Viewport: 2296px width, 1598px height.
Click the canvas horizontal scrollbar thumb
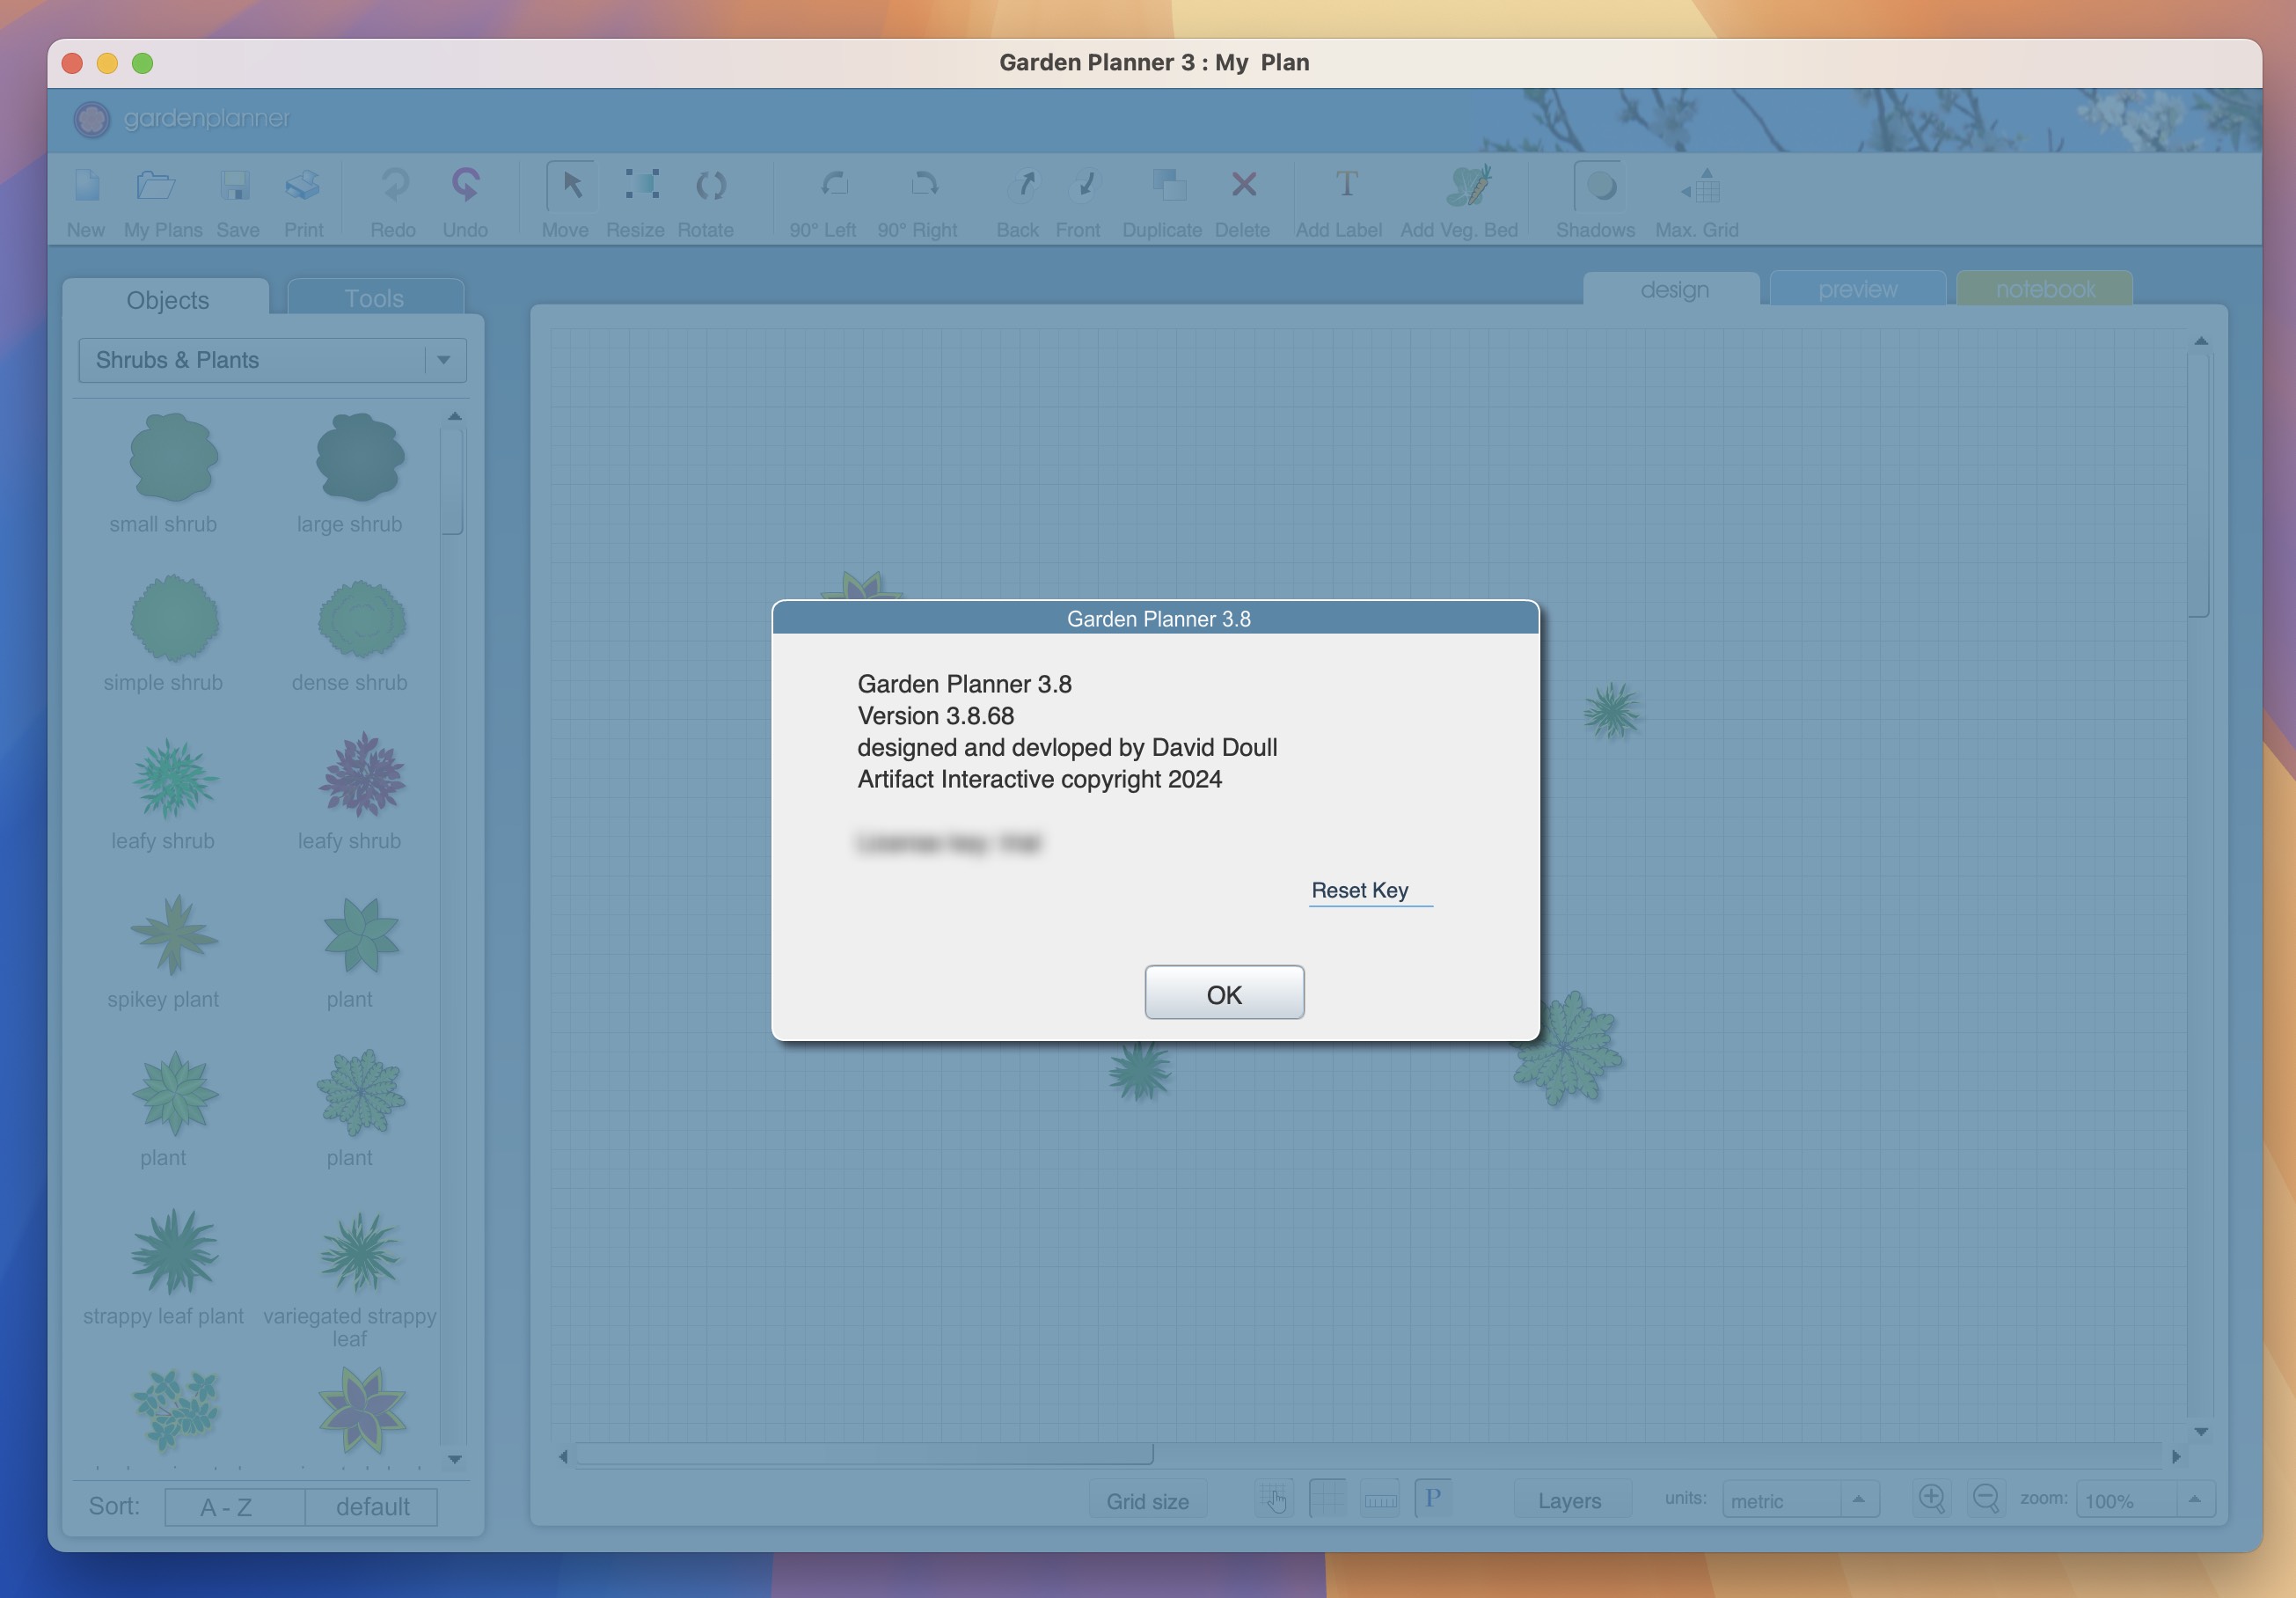click(x=865, y=1455)
